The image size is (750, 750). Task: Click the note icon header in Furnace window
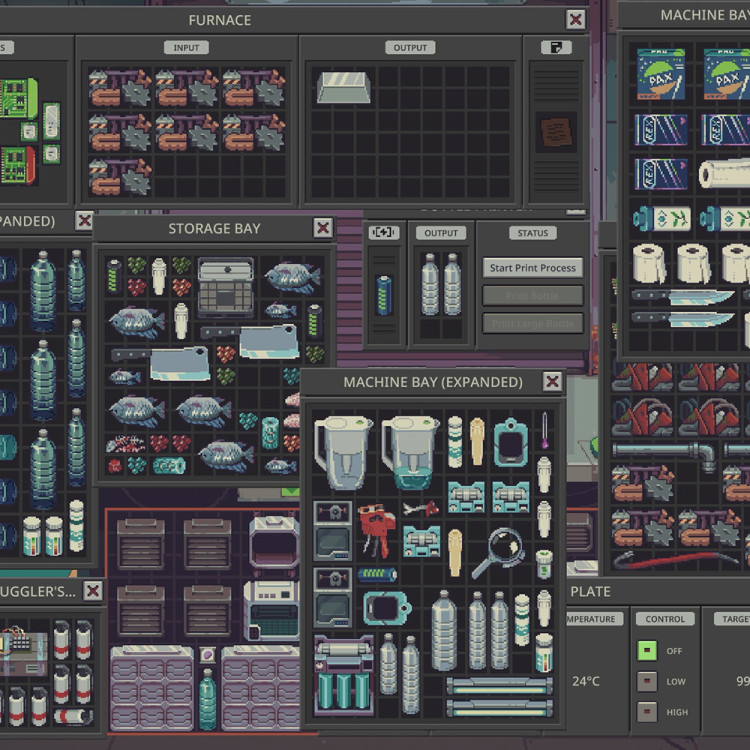[x=556, y=47]
